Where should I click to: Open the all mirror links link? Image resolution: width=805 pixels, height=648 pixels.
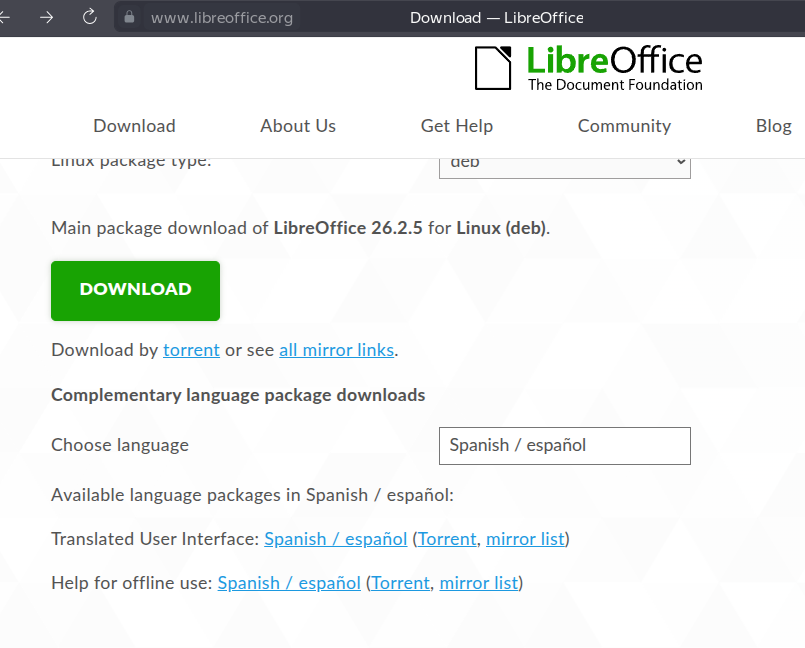coord(336,350)
